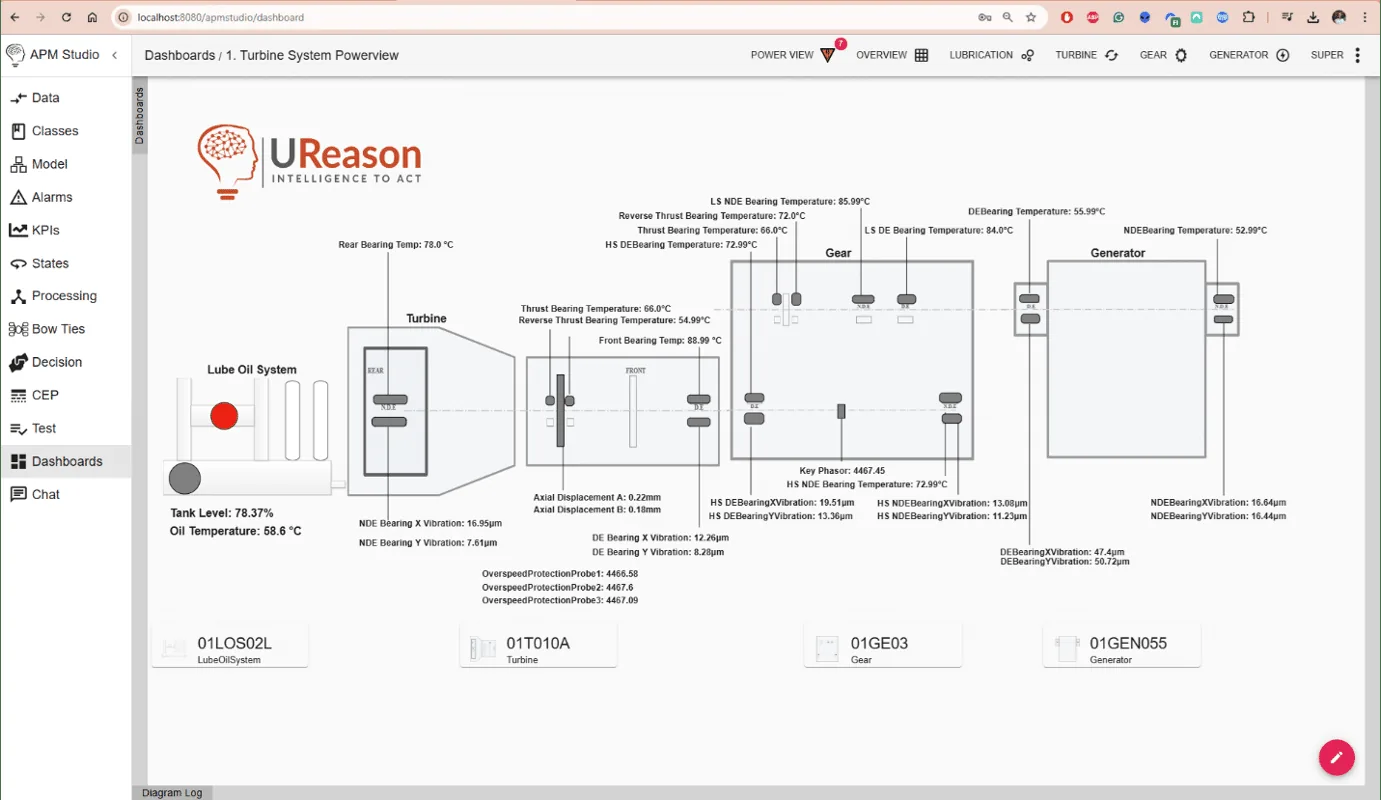Open Bow Ties in the sidebar
Viewport: 1381px width, 800px height.
tap(65, 329)
